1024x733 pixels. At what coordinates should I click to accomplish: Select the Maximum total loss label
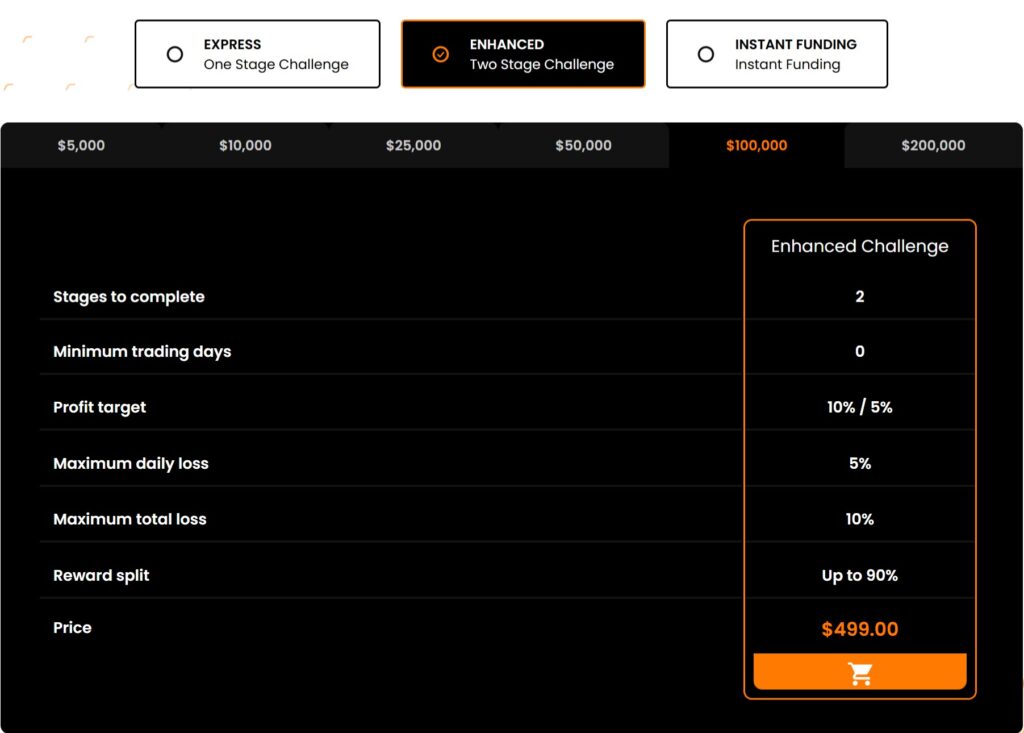130,520
